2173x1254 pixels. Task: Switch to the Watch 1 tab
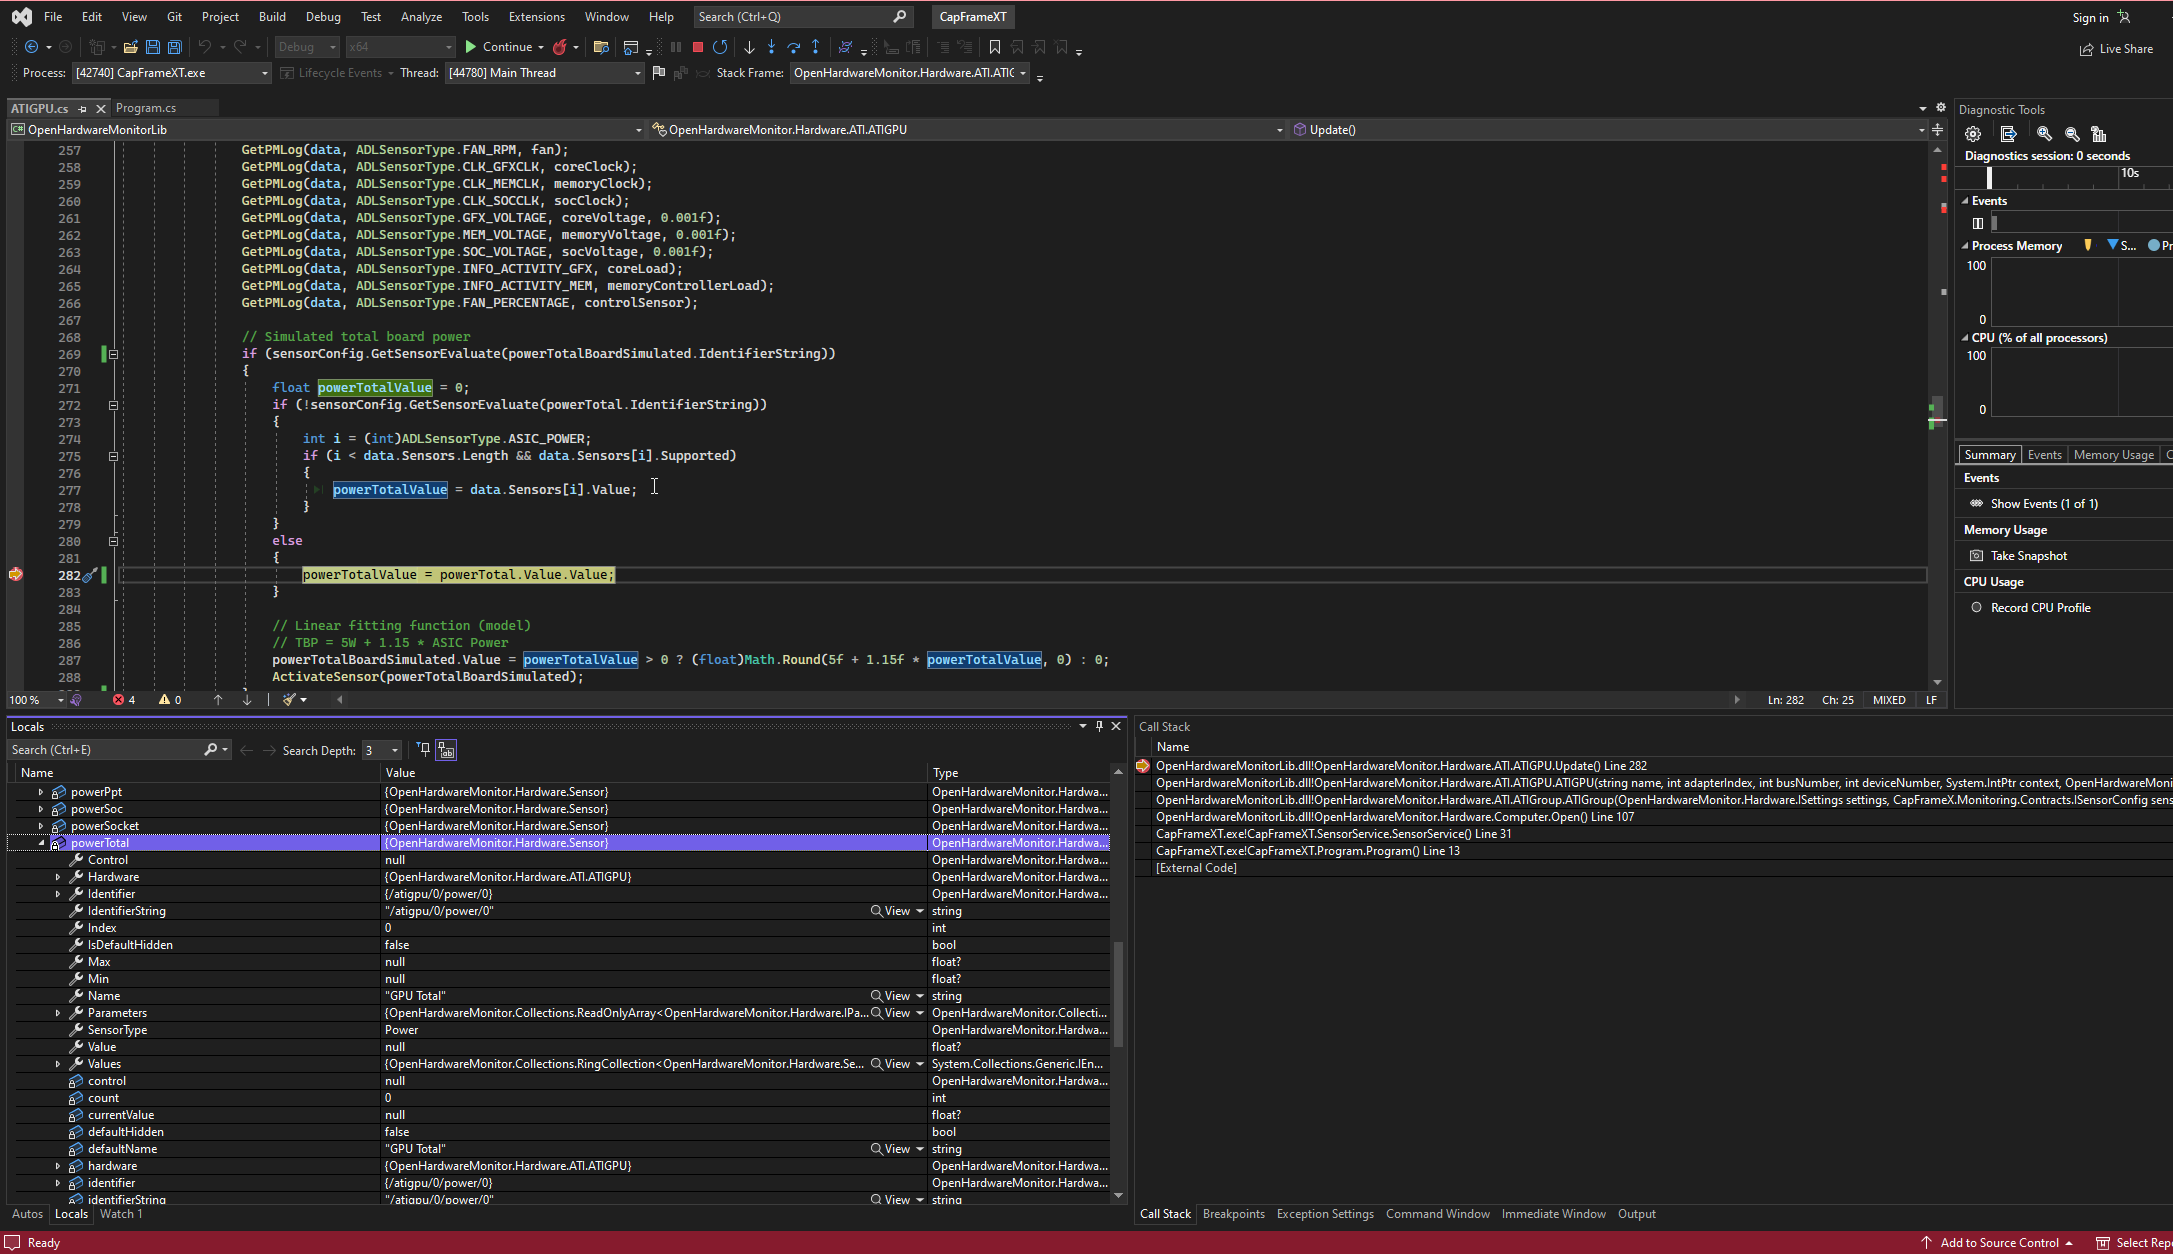121,1214
